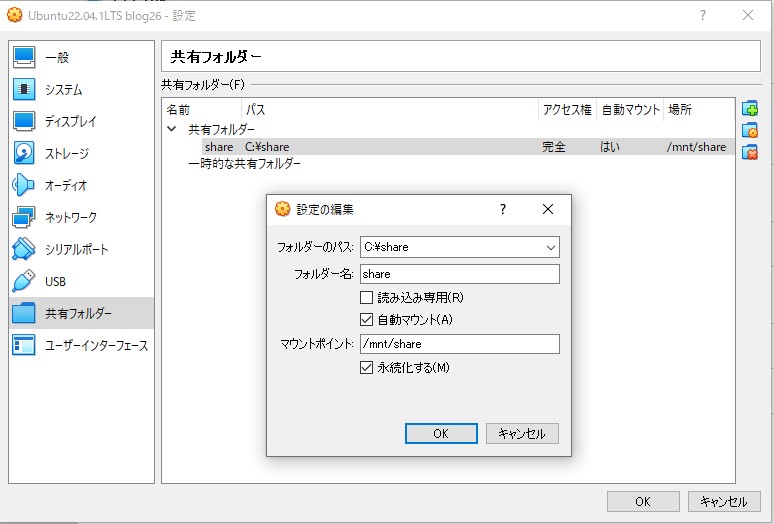Click the 完全 access cell
The width and height of the screenshot is (774, 524).
tap(554, 147)
